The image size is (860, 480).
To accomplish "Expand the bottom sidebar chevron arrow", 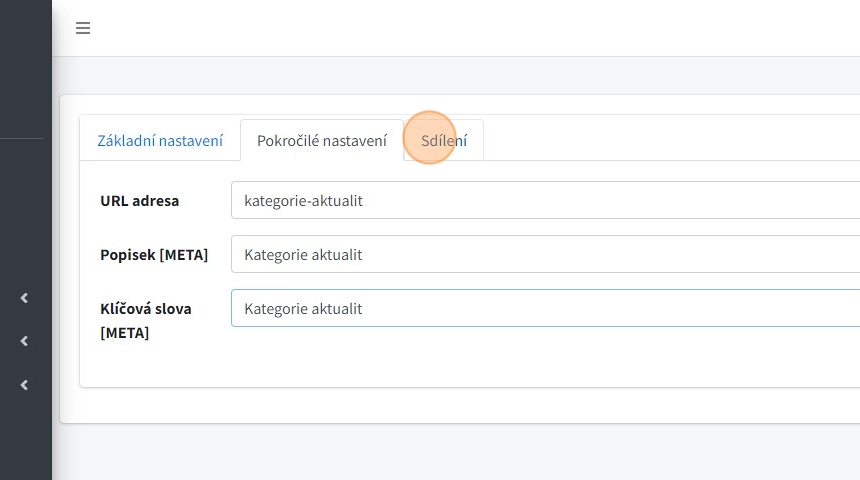I will (24, 385).
